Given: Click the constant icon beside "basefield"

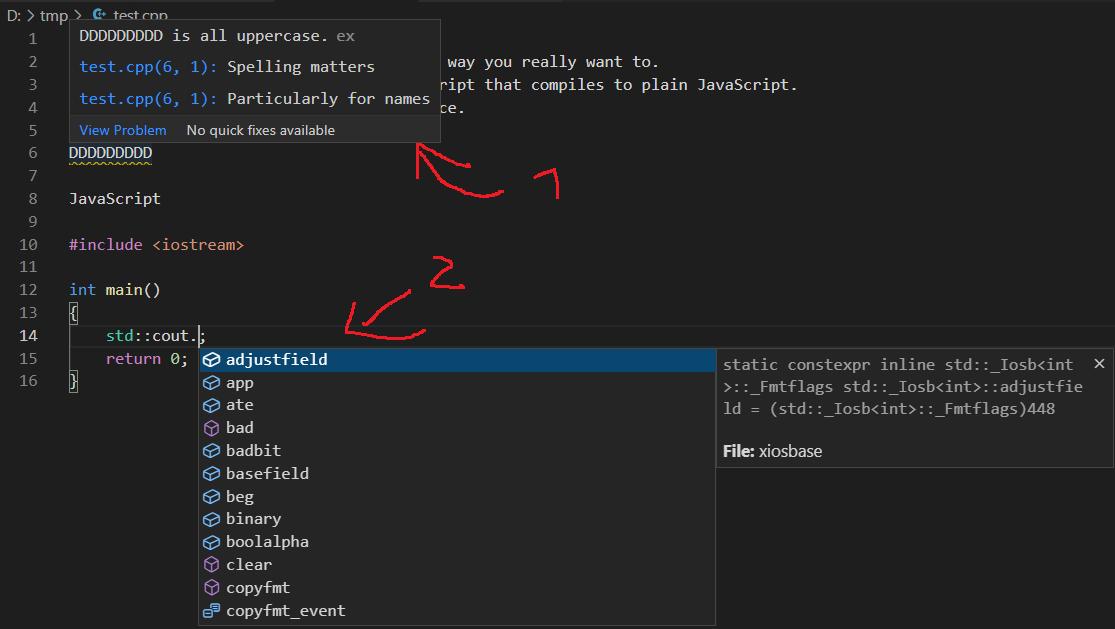Looking at the screenshot, I should (212, 473).
